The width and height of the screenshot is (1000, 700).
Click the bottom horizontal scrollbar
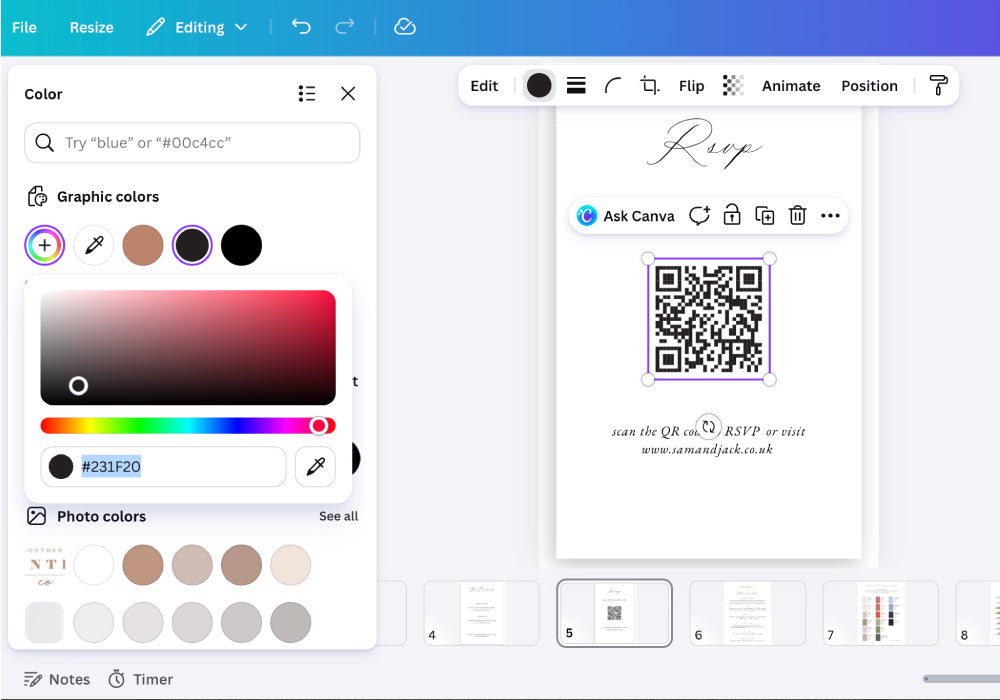pyautogui.click(x=961, y=679)
